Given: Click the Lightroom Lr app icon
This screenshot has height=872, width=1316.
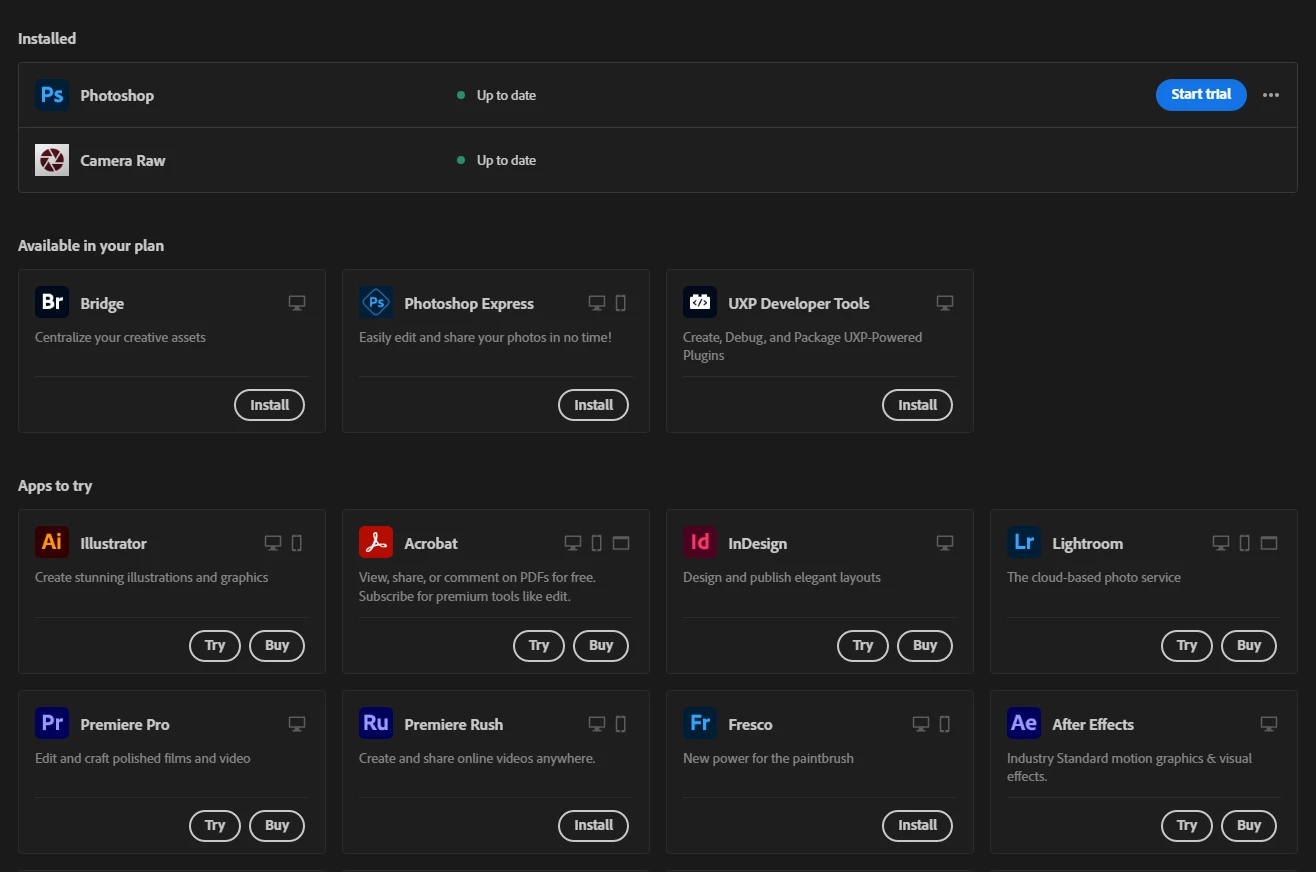Looking at the screenshot, I should (x=1024, y=542).
